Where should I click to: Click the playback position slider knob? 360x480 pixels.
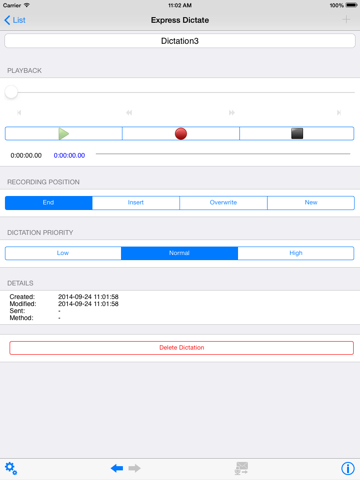tap(11, 92)
